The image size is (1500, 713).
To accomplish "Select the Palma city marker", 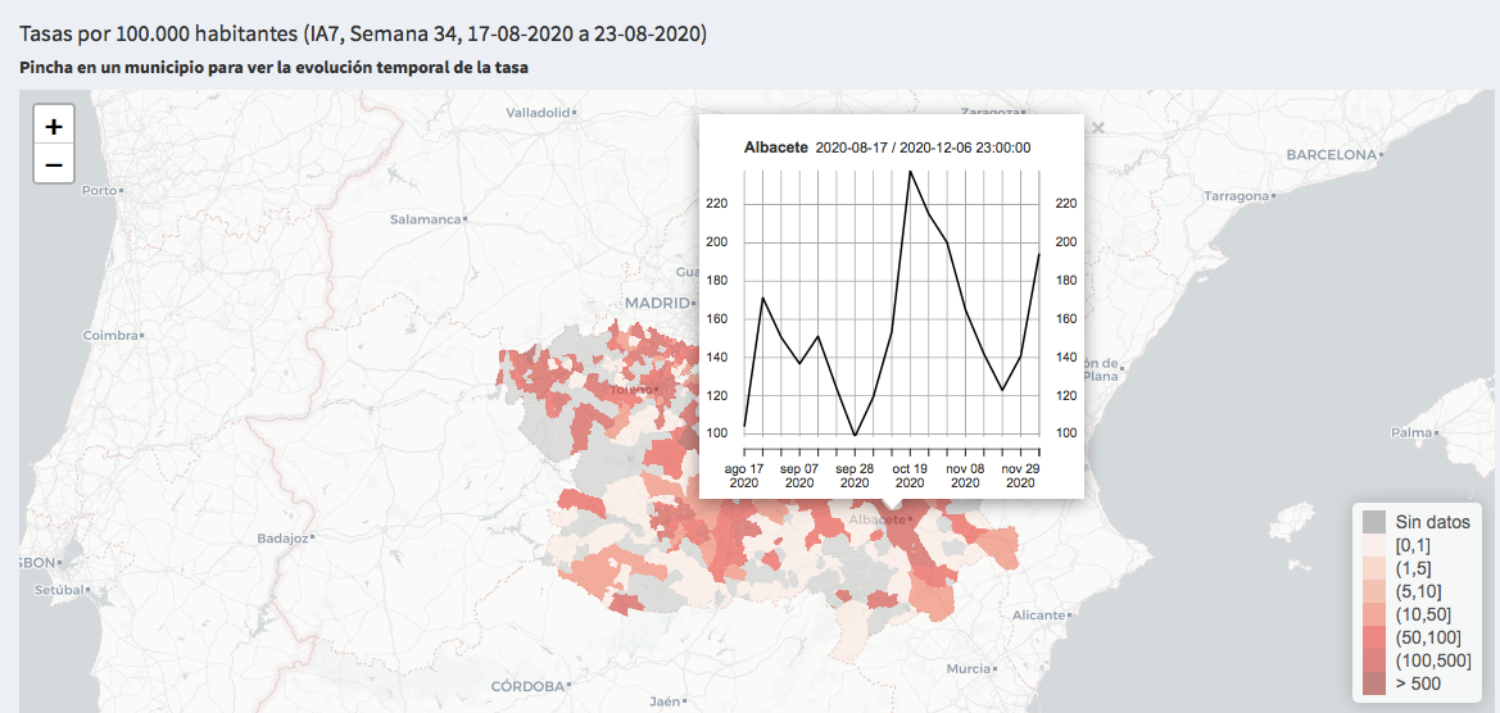I will (x=1436, y=433).
